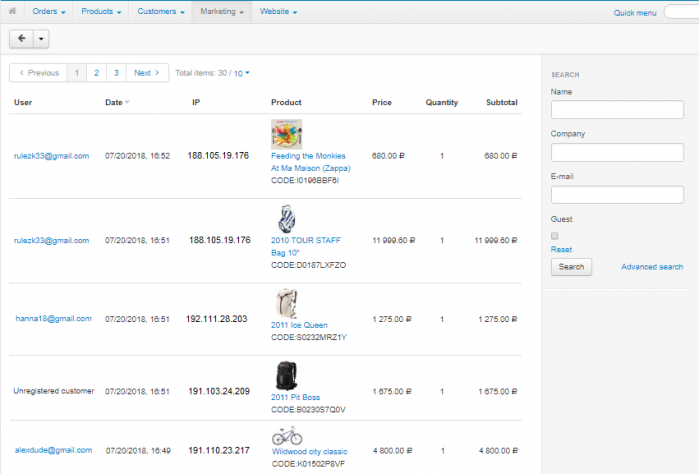Image resolution: width=700 pixels, height=474 pixels.
Task: Open the dropdown beside the back arrow
Action: tap(41, 39)
